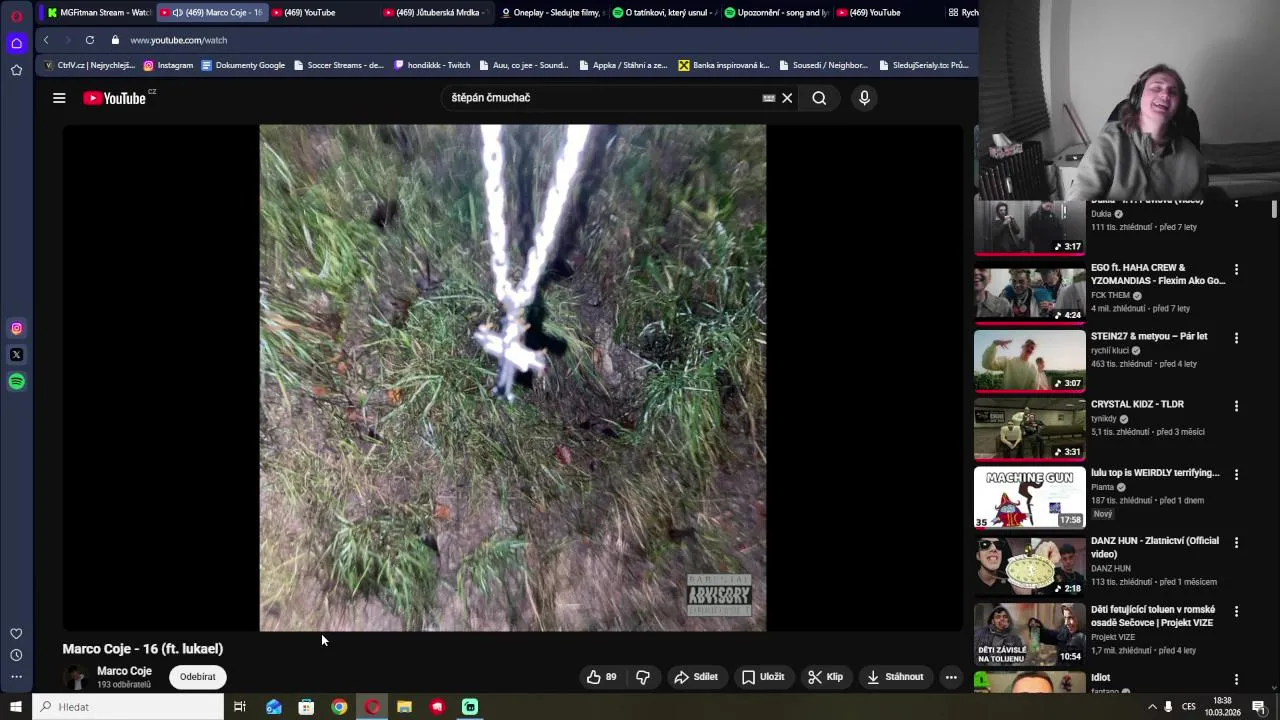Open DANZ HUN - Zlatnictví video title
The height and width of the screenshot is (720, 1280).
click(1154, 547)
